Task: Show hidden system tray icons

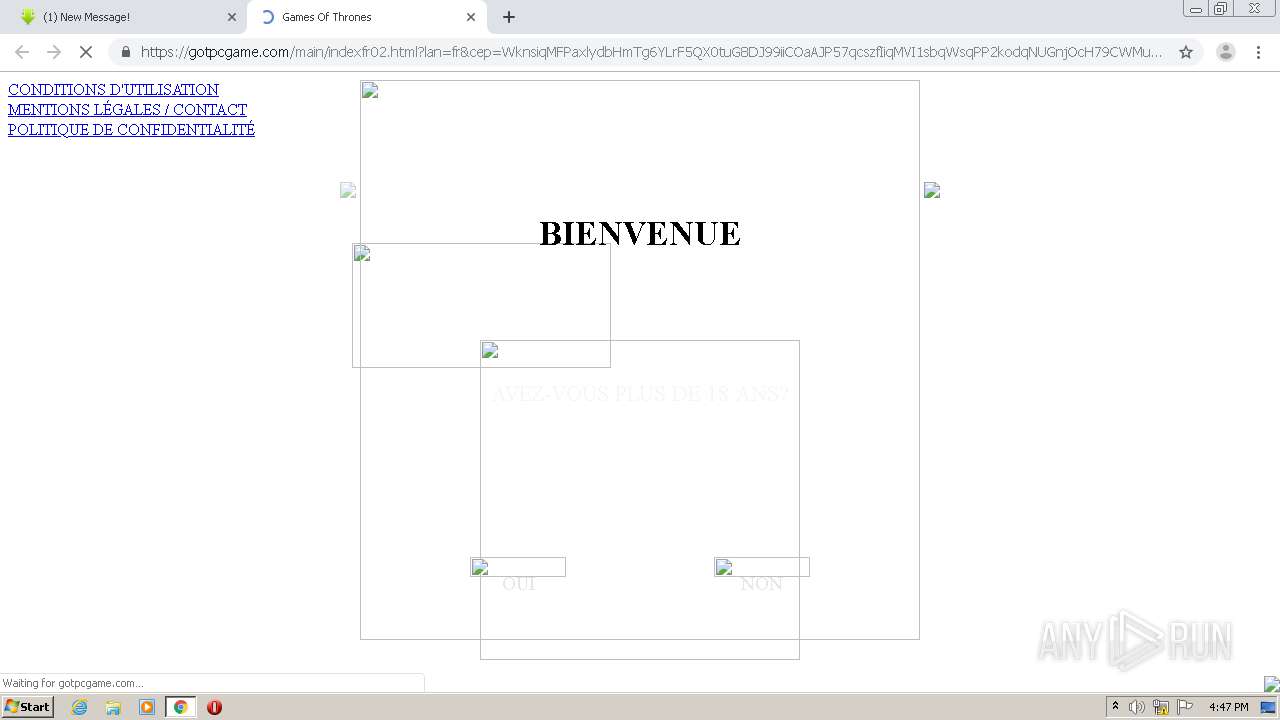Action: (x=1115, y=707)
